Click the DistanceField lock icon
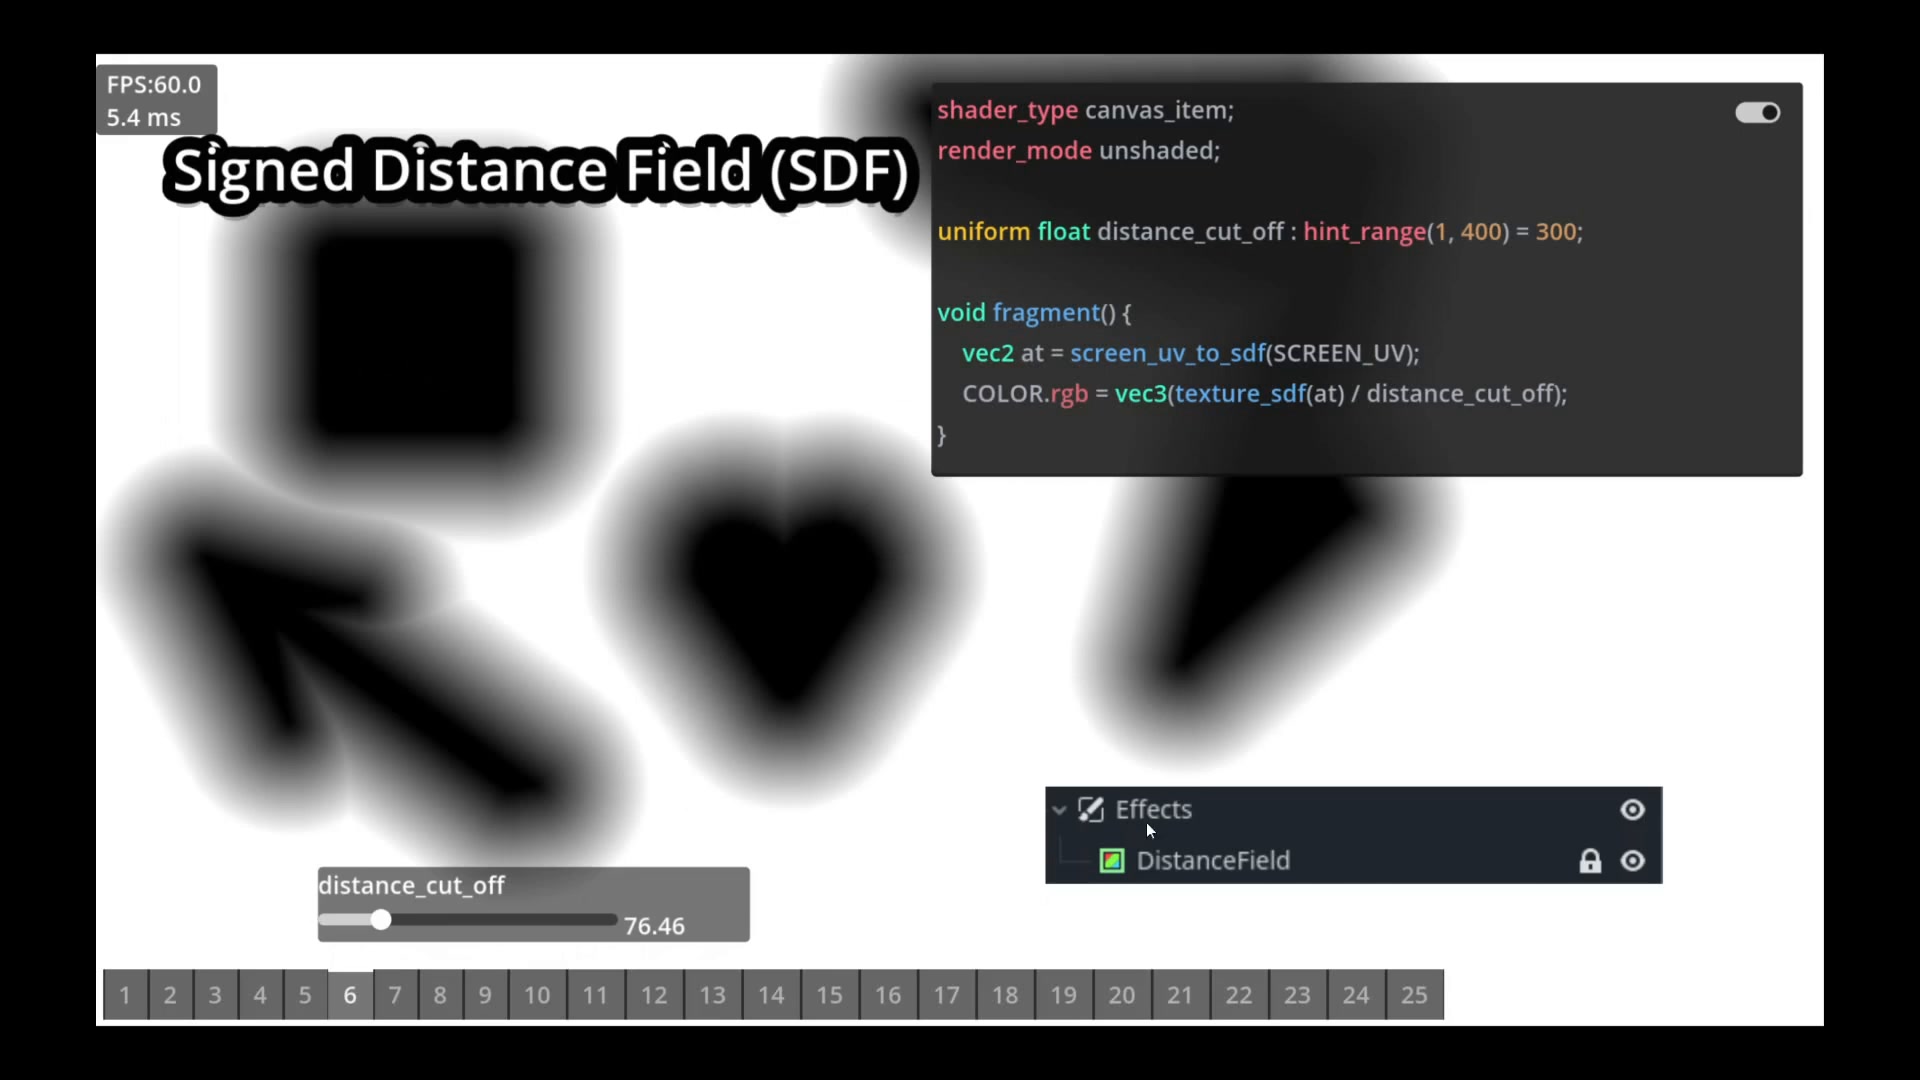Image resolution: width=1920 pixels, height=1080 pixels. (1590, 861)
